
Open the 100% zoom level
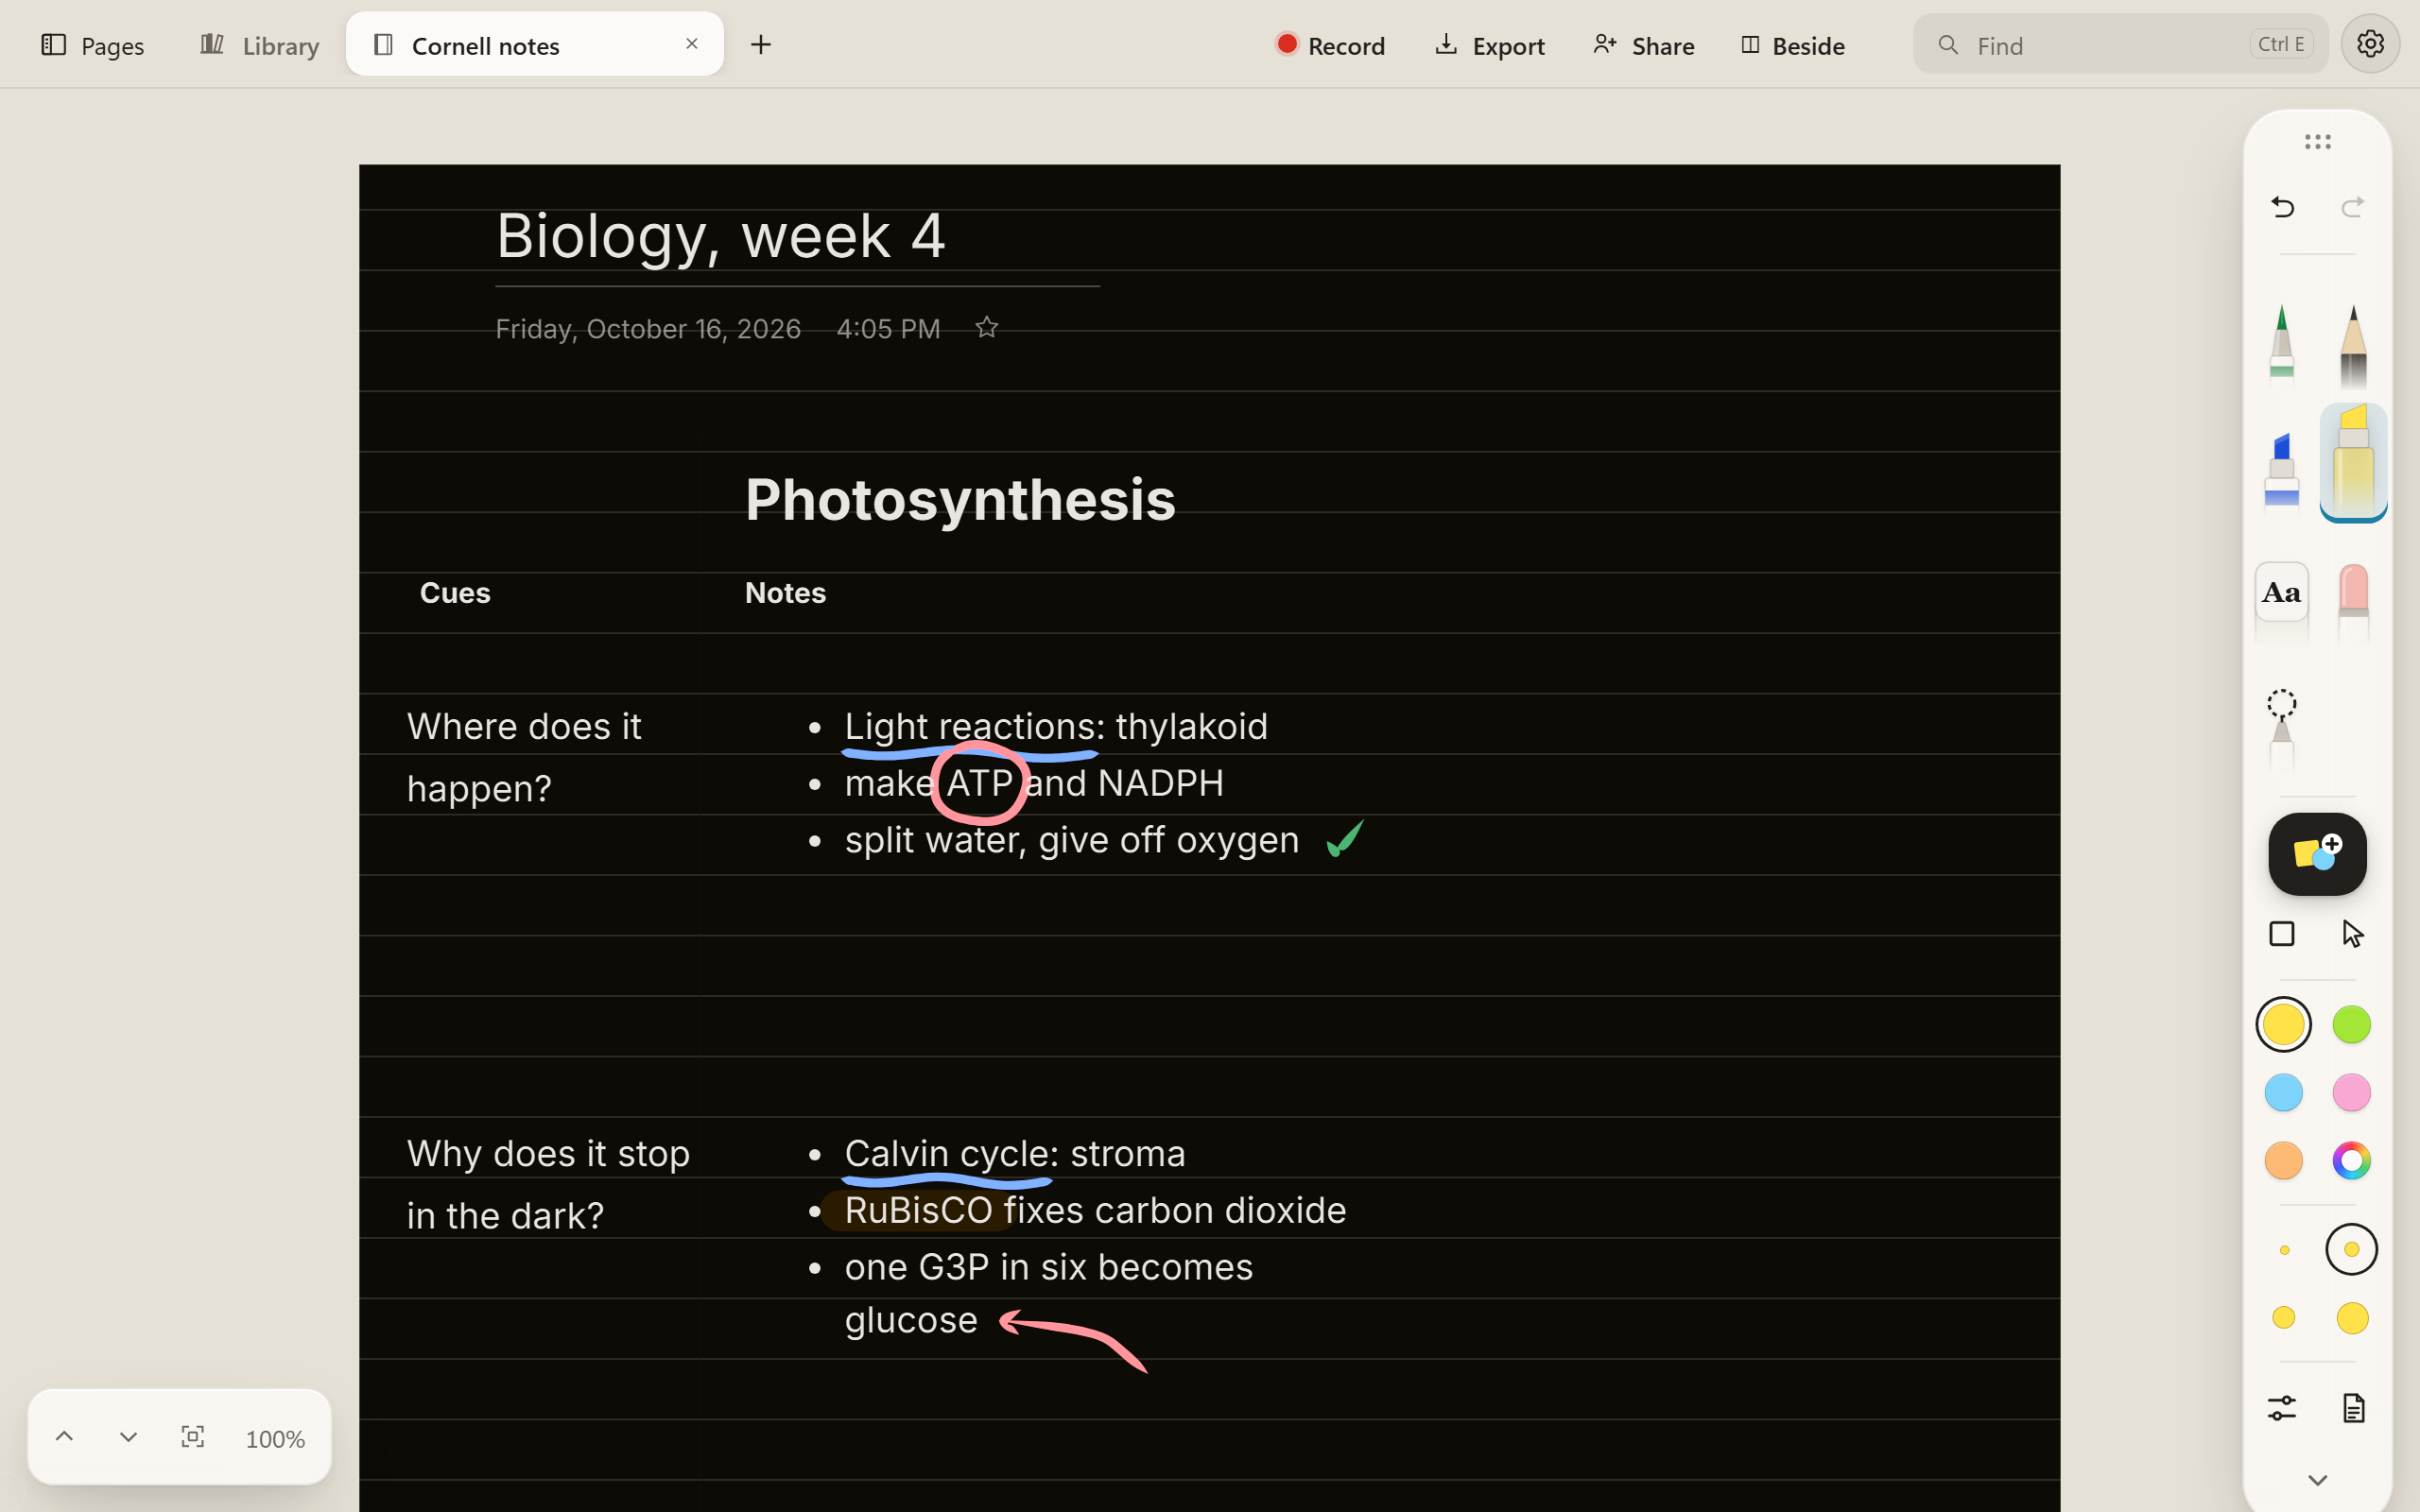tap(275, 1439)
